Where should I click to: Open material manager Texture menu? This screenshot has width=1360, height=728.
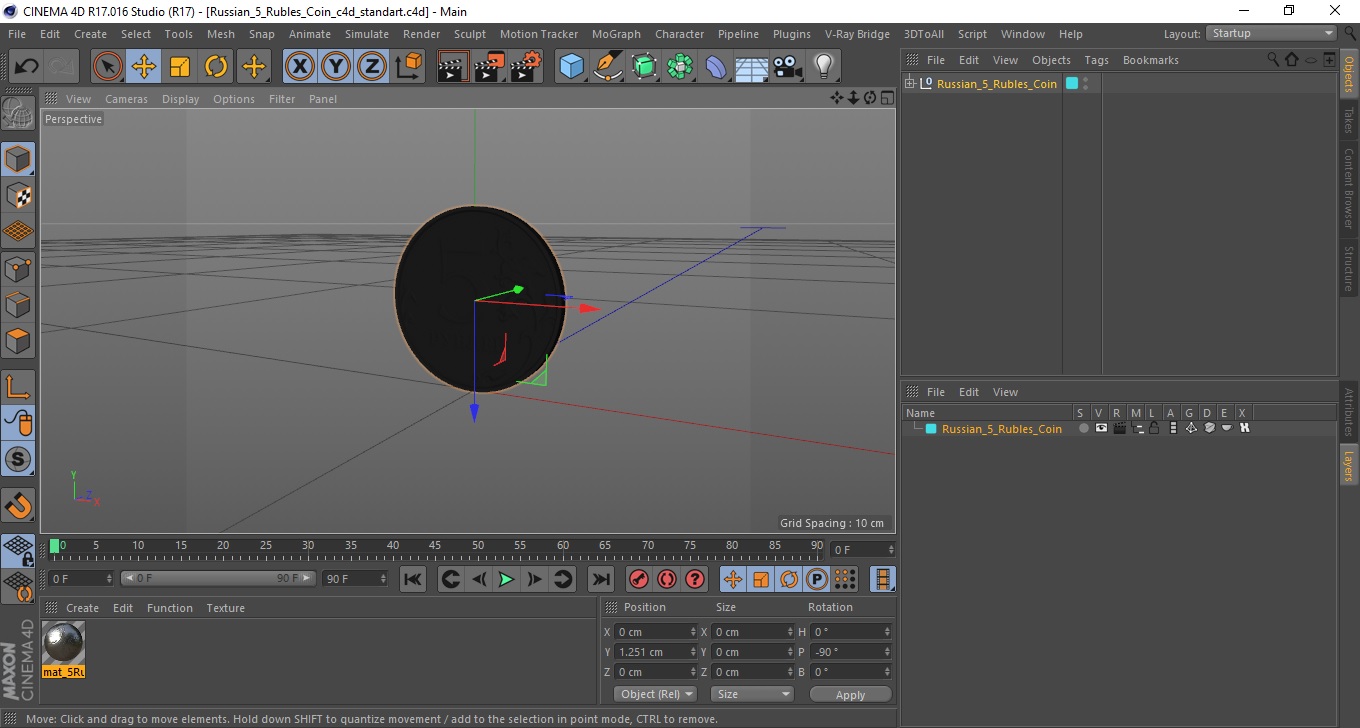pos(225,608)
